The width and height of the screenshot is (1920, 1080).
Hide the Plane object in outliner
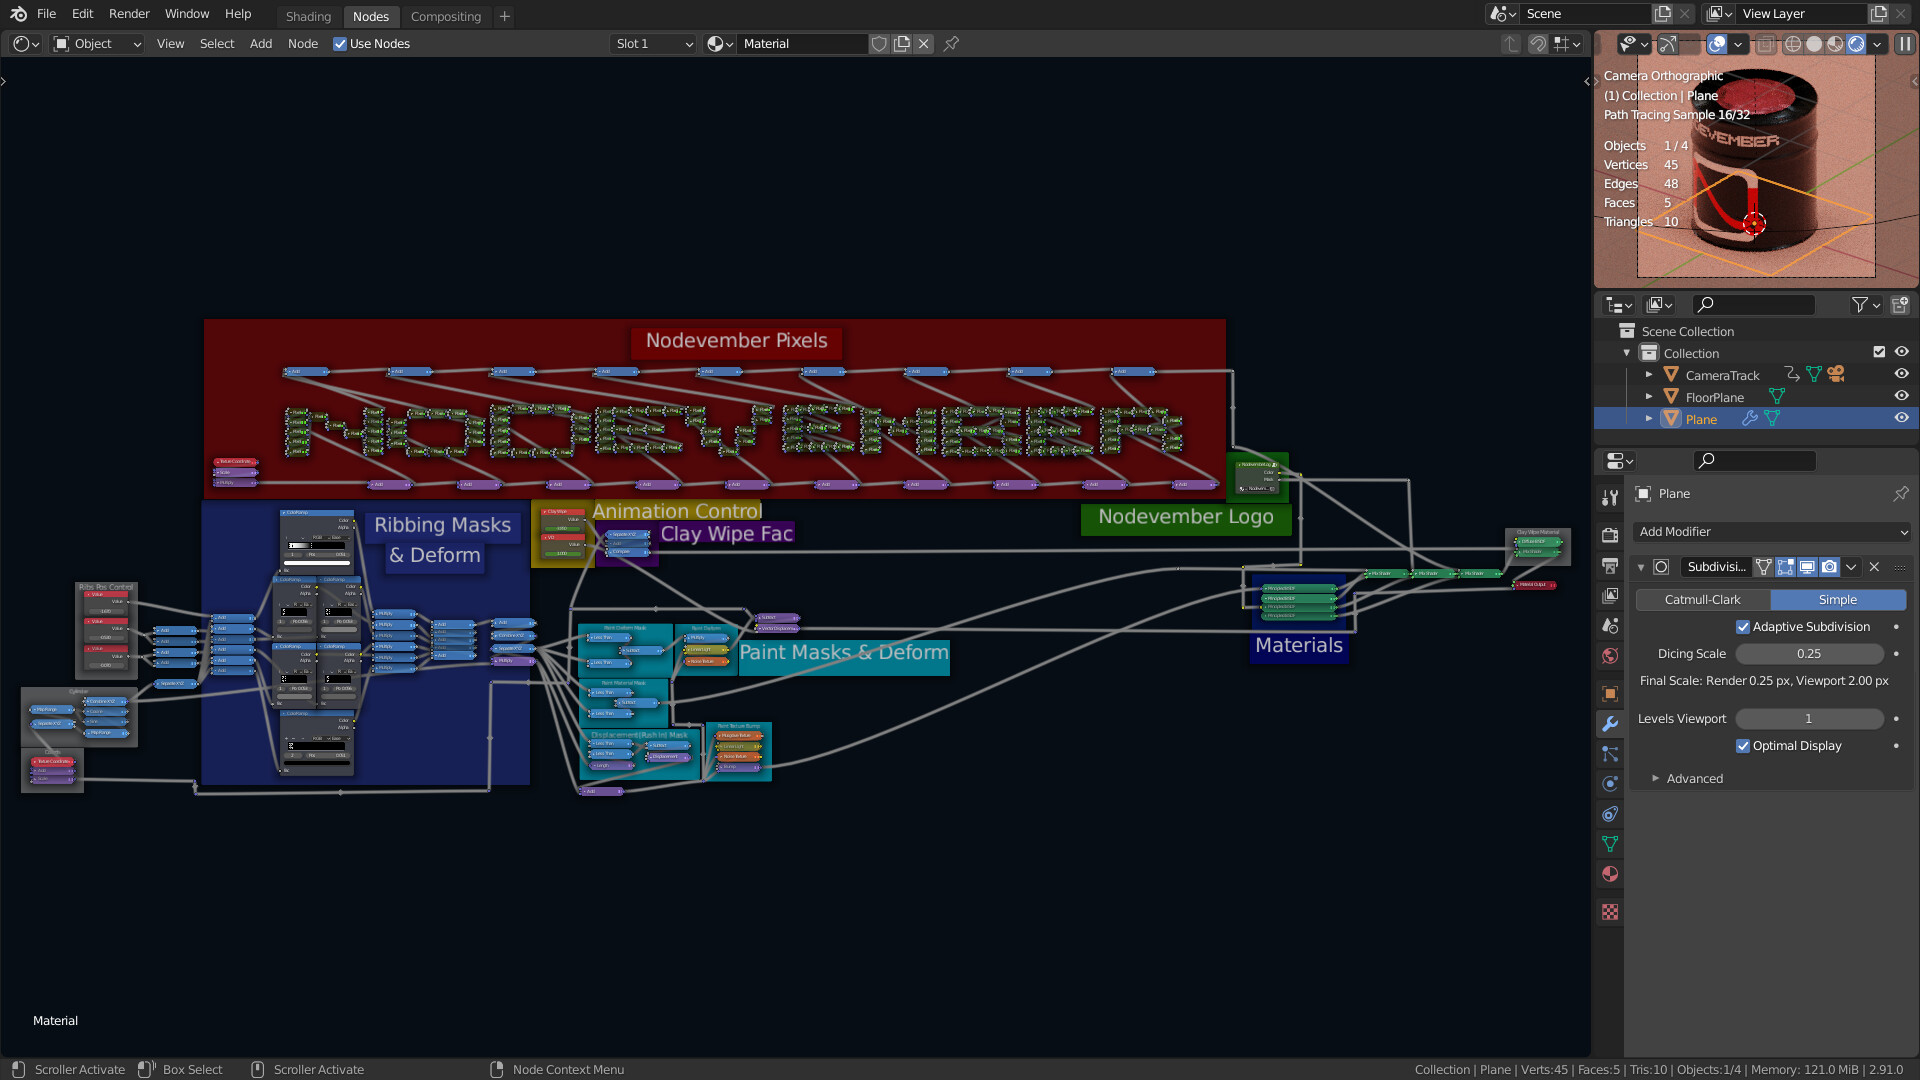tap(1902, 419)
